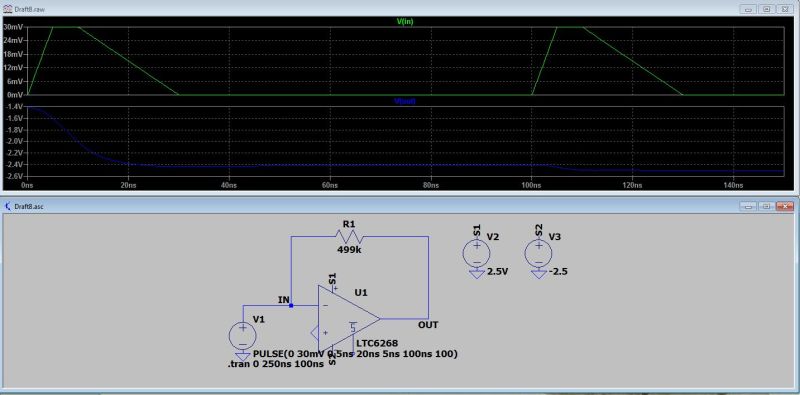Click the ground symbol under V2
Screen dimensions: 800x395
(x=477, y=274)
